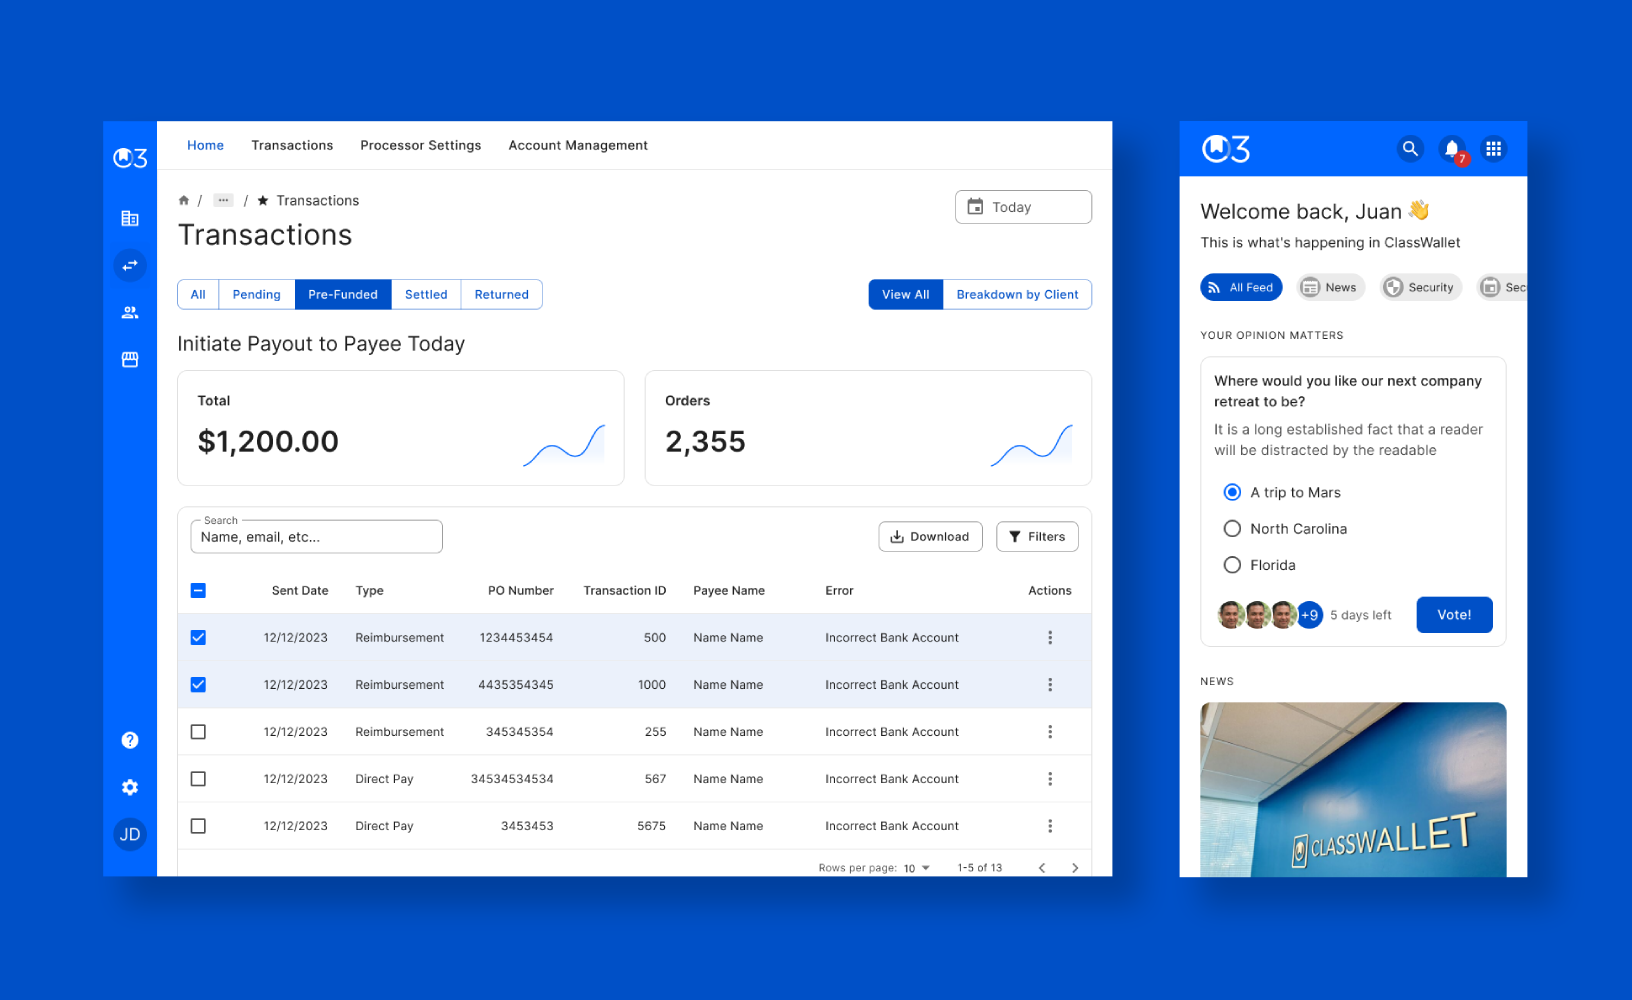The image size is (1632, 1000).
Task: Click the +9 voters avatar stack
Action: pos(1308,614)
